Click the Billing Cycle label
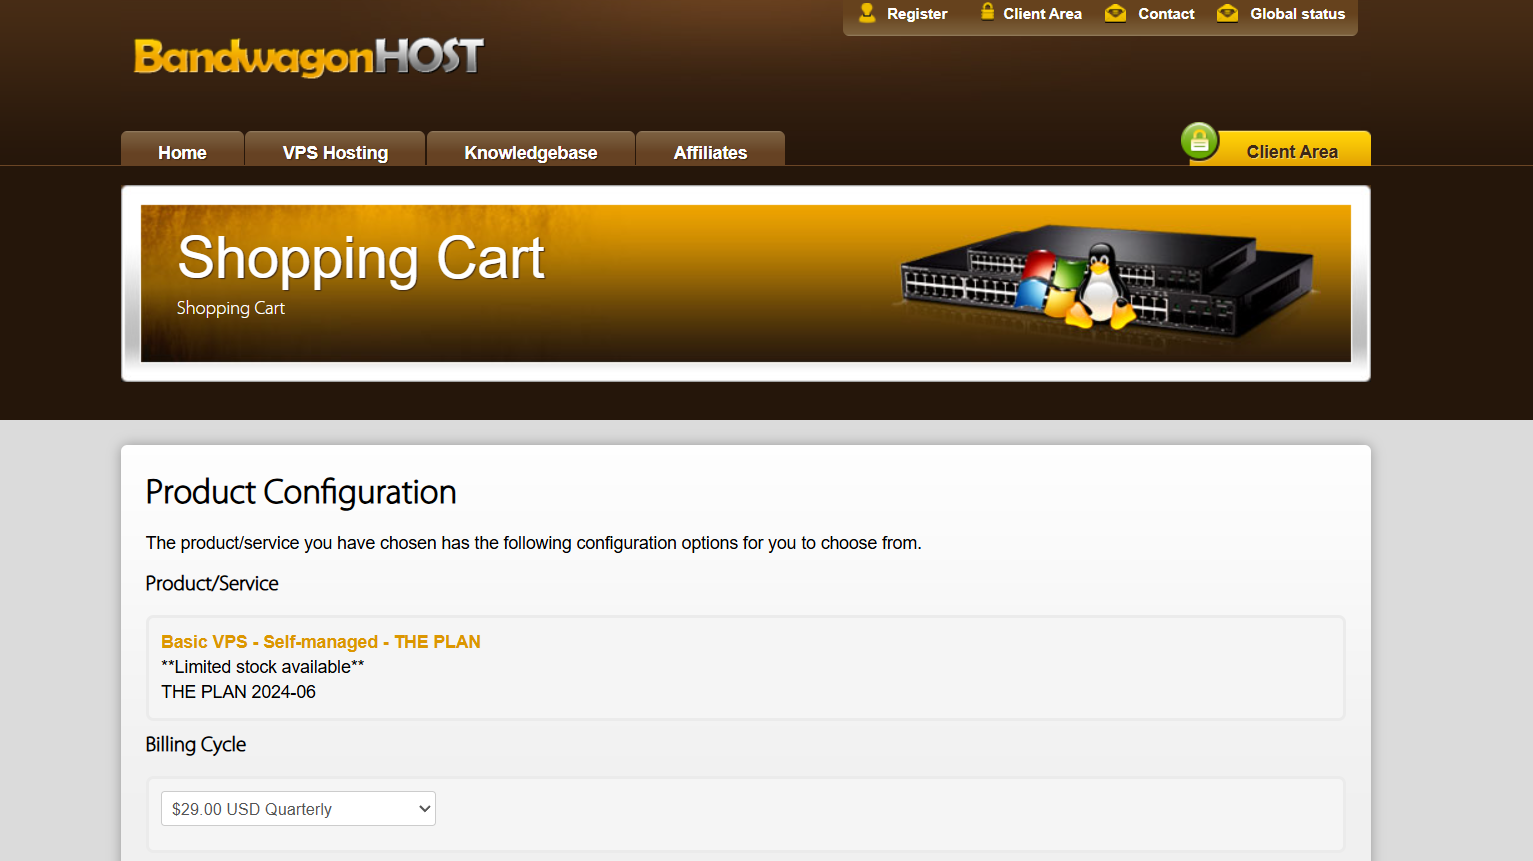1533x861 pixels. point(196,744)
